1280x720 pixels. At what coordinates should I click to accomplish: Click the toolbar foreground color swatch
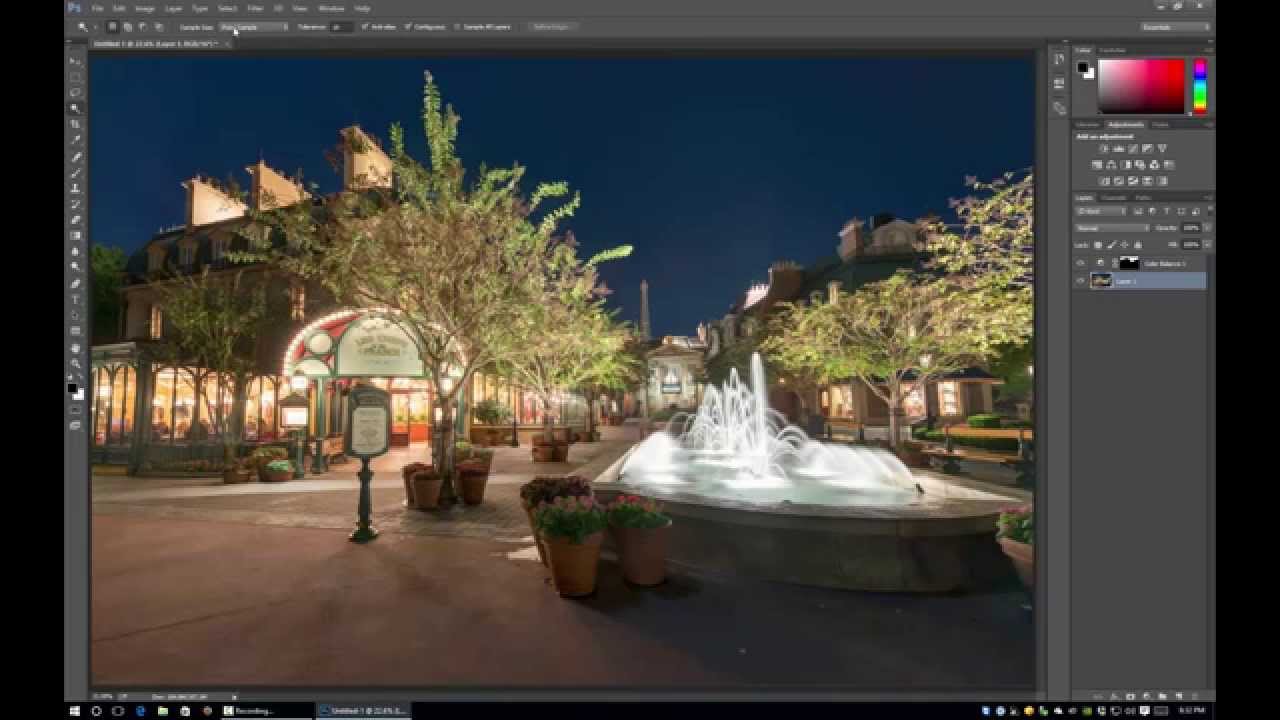point(72,387)
